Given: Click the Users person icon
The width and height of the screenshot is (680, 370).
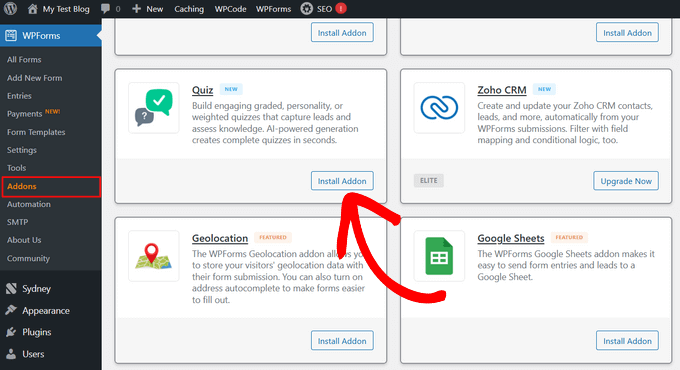Looking at the screenshot, I should [x=11, y=354].
